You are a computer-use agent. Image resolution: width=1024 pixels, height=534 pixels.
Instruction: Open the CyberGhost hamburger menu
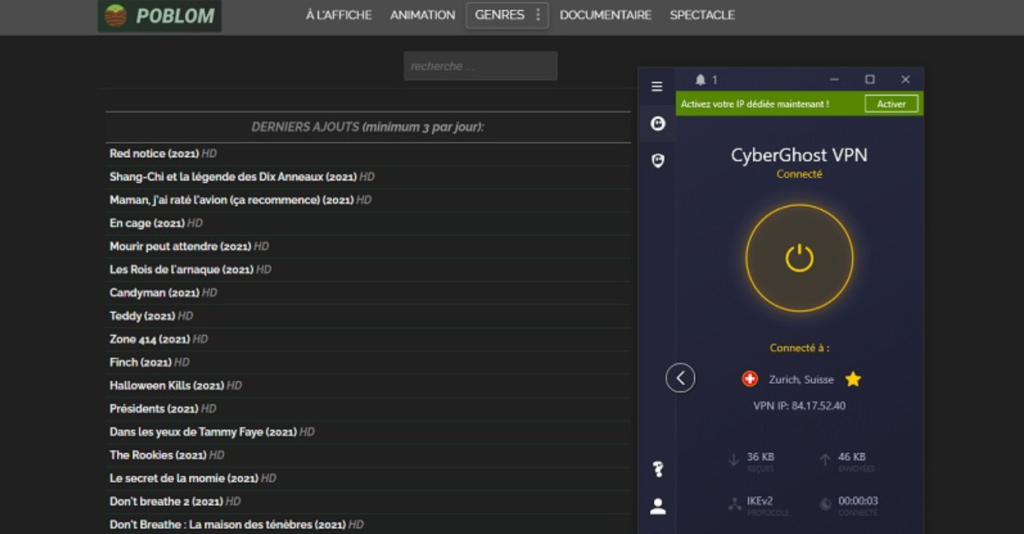pos(657,86)
